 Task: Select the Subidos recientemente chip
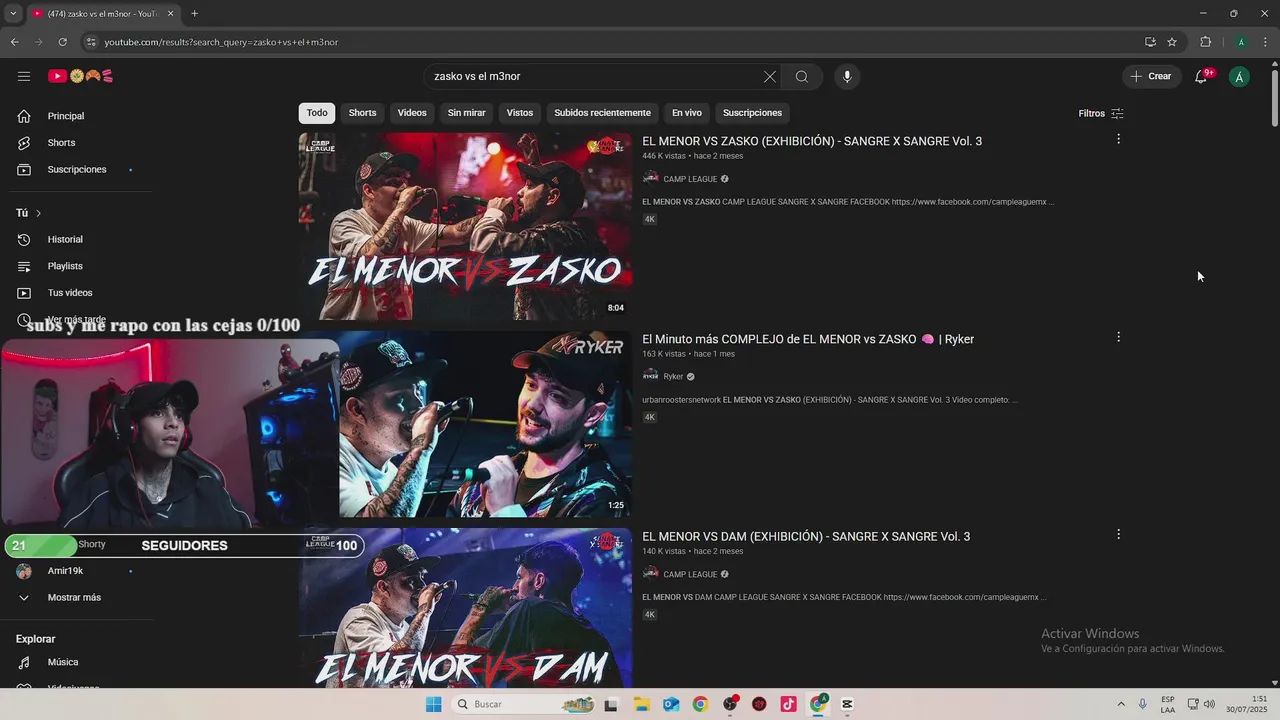602,113
